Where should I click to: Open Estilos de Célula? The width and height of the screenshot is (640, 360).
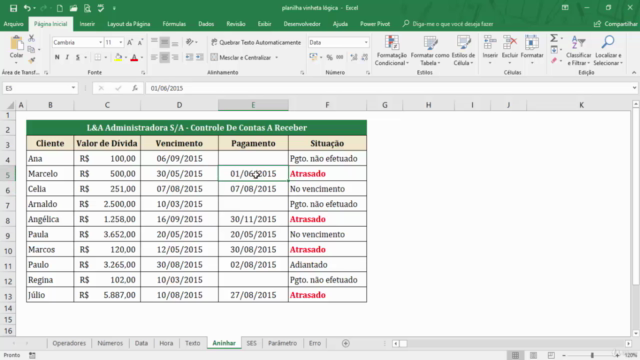[x=463, y=50]
